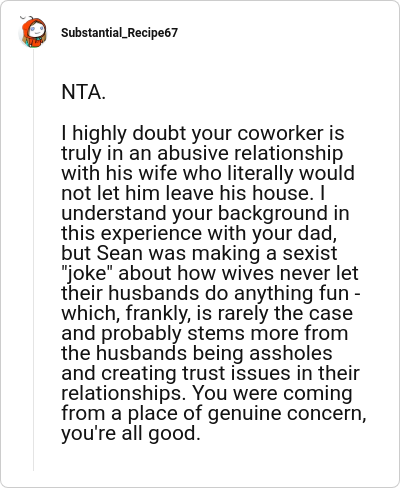The image size is (400, 488).
Task: Click the "NTA." verdict text
Action: pyautogui.click(x=83, y=92)
